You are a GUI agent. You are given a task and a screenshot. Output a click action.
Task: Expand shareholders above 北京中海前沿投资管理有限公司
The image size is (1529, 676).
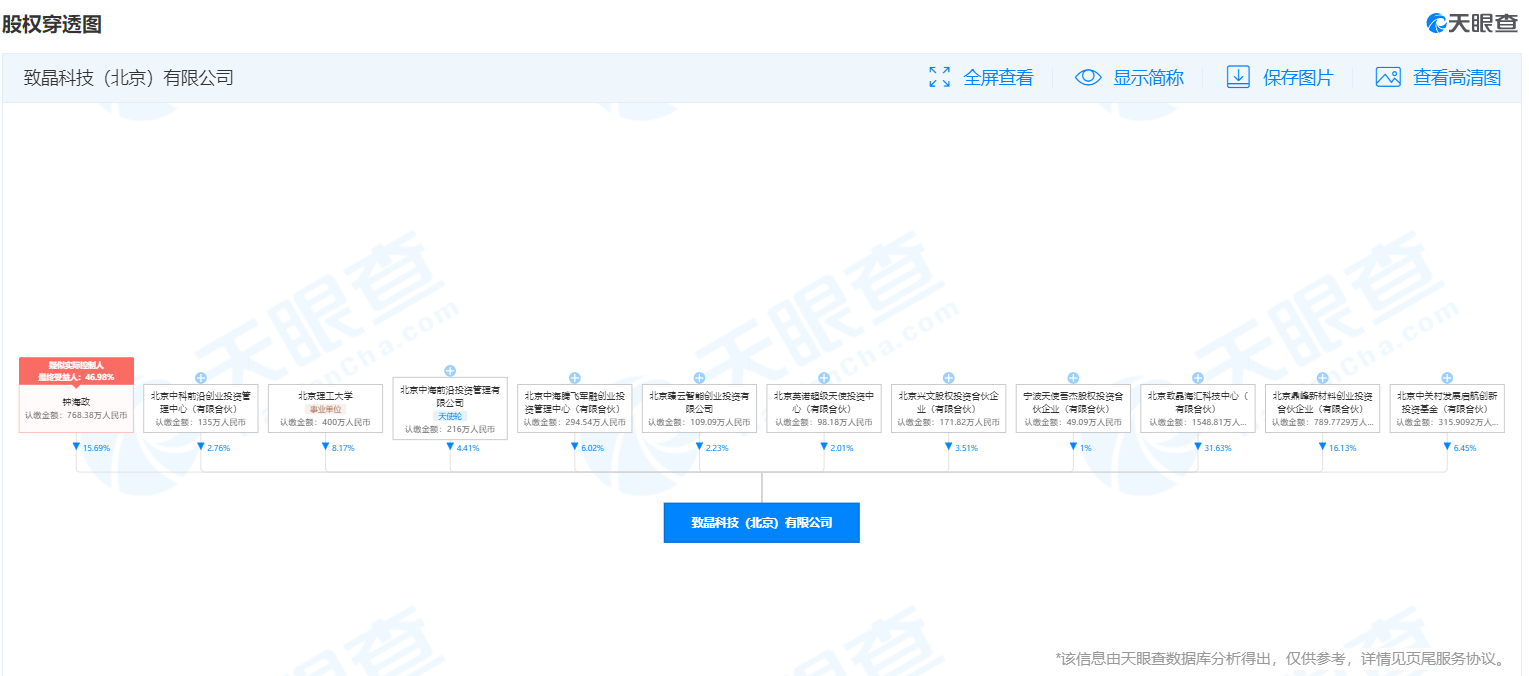[x=450, y=371]
